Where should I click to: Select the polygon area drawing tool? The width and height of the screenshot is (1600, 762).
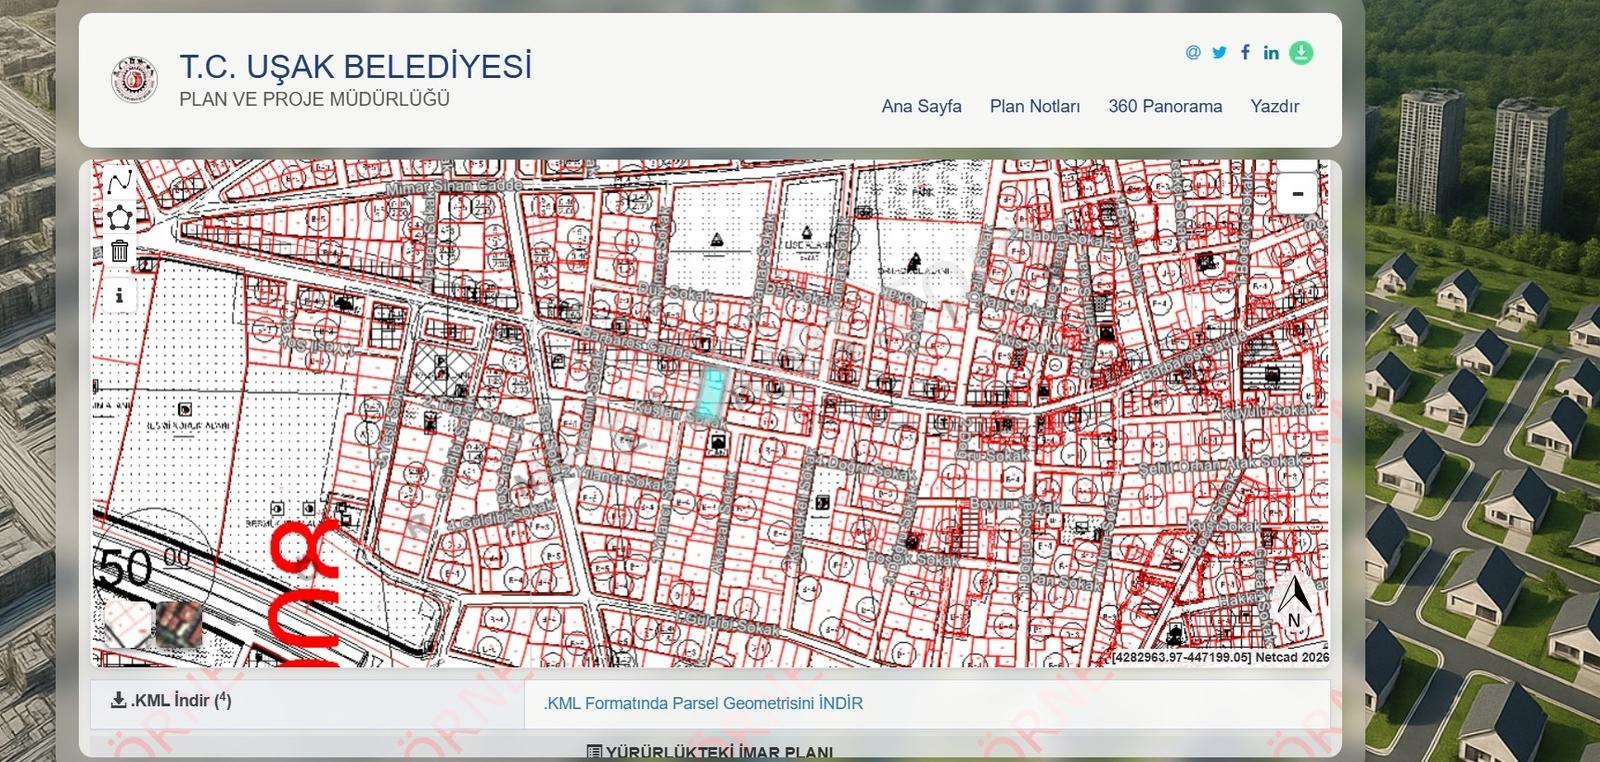tap(120, 216)
